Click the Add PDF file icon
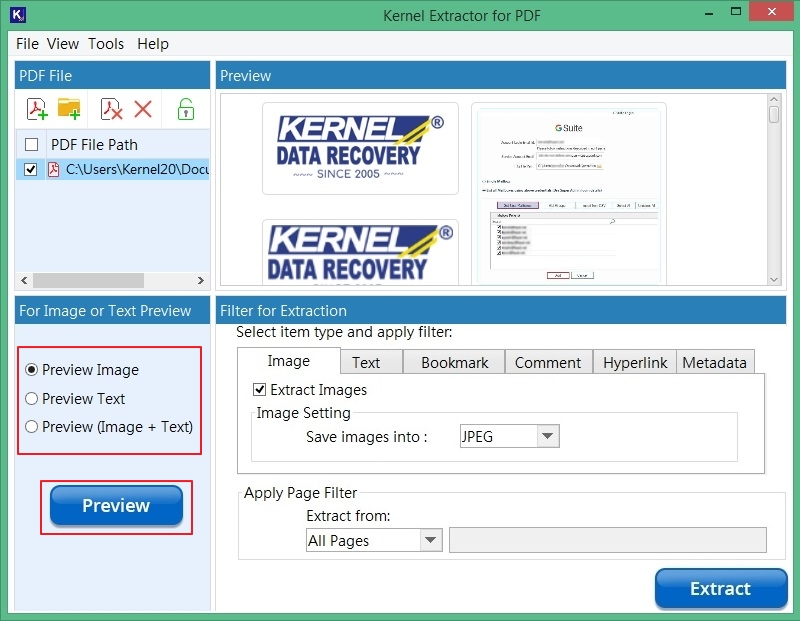 pos(37,109)
